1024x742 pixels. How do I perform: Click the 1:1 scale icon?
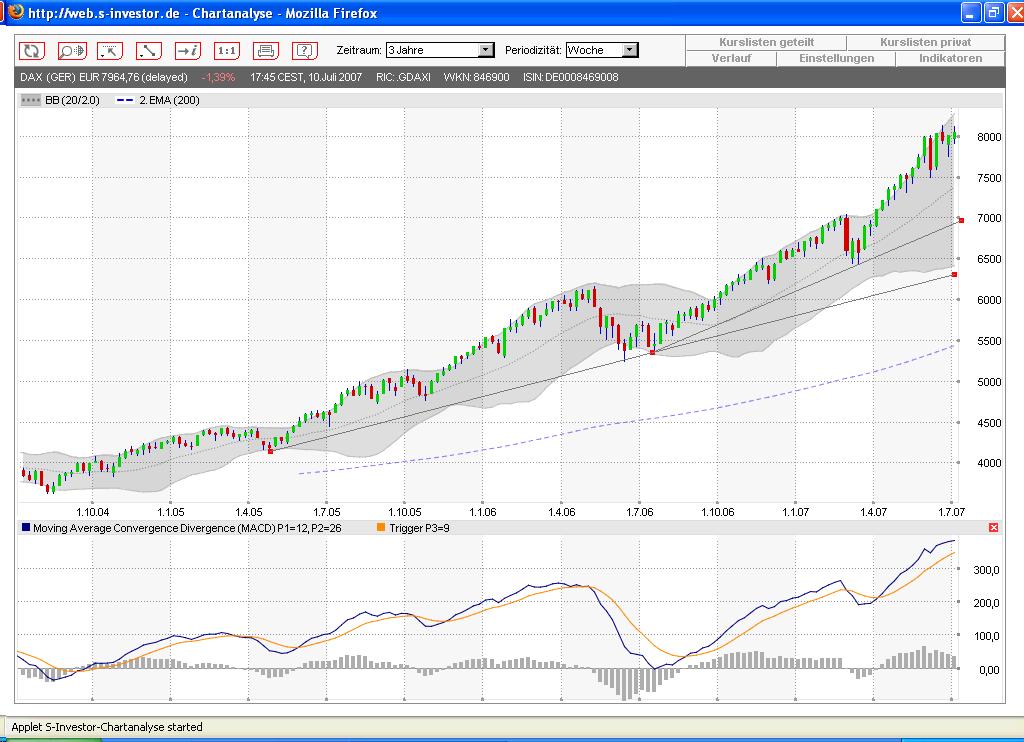click(x=228, y=50)
